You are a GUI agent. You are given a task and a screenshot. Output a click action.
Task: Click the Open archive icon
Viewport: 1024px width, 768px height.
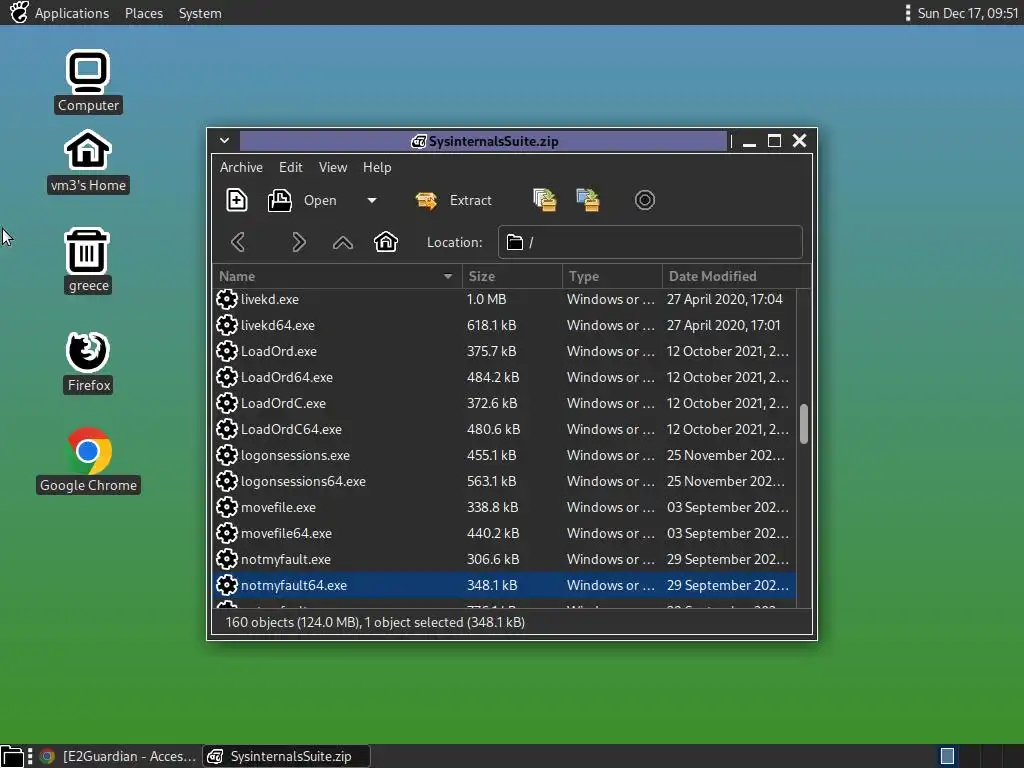click(280, 200)
